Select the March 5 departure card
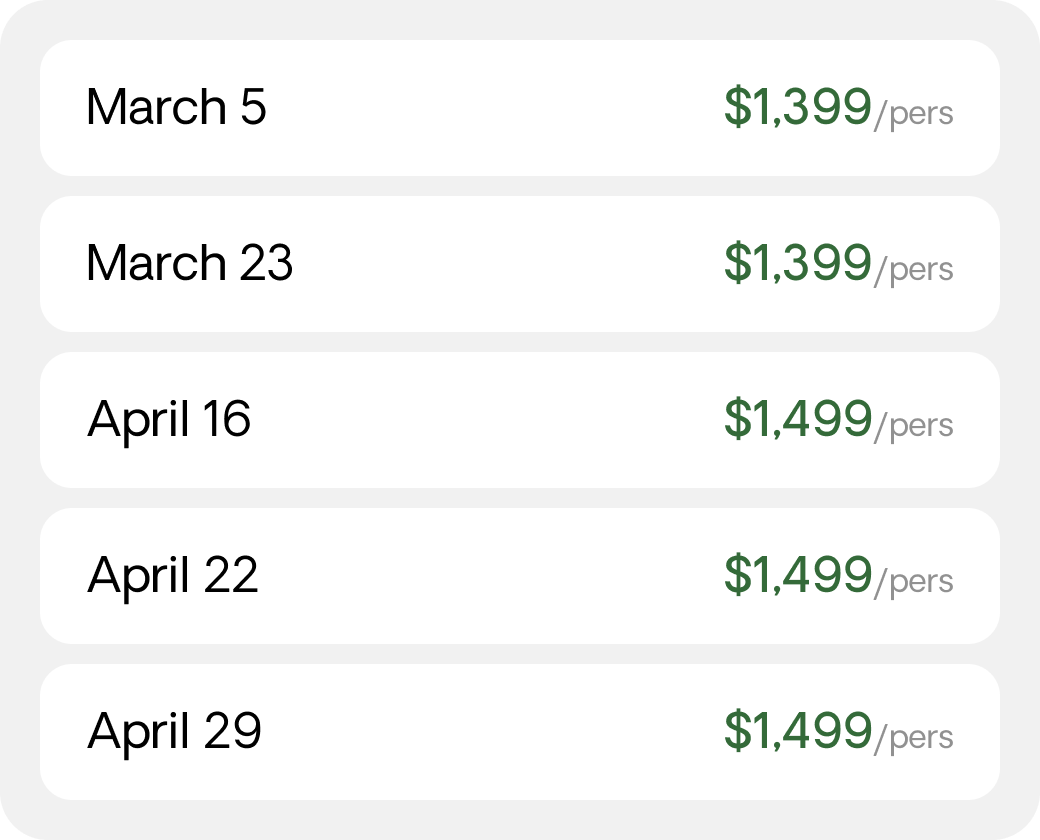This screenshot has height=840, width=1040. [520, 108]
